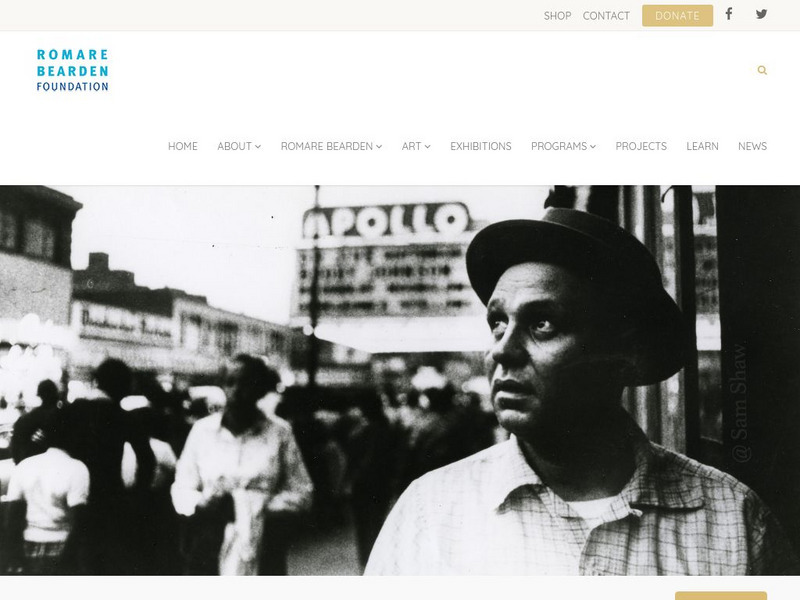The image size is (800, 600).
Task: Open the News navigation item
Action: [752, 146]
